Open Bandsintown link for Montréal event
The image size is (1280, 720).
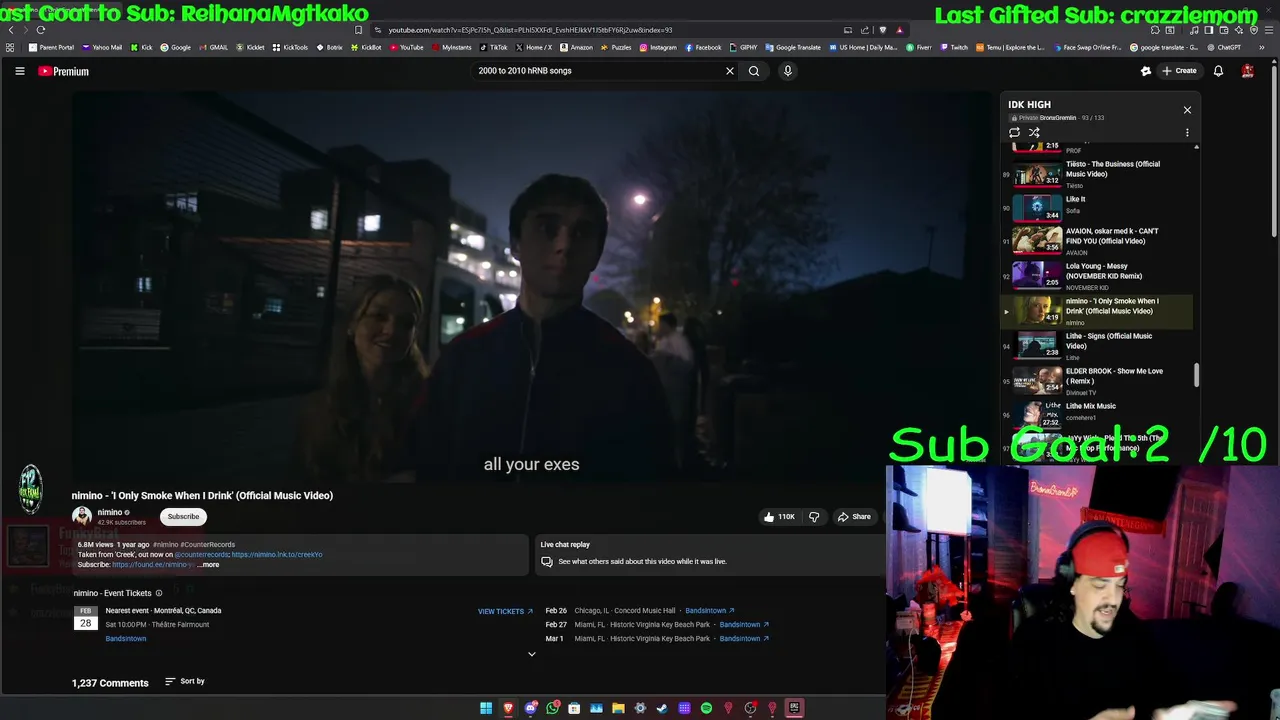pyautogui.click(x=126, y=639)
